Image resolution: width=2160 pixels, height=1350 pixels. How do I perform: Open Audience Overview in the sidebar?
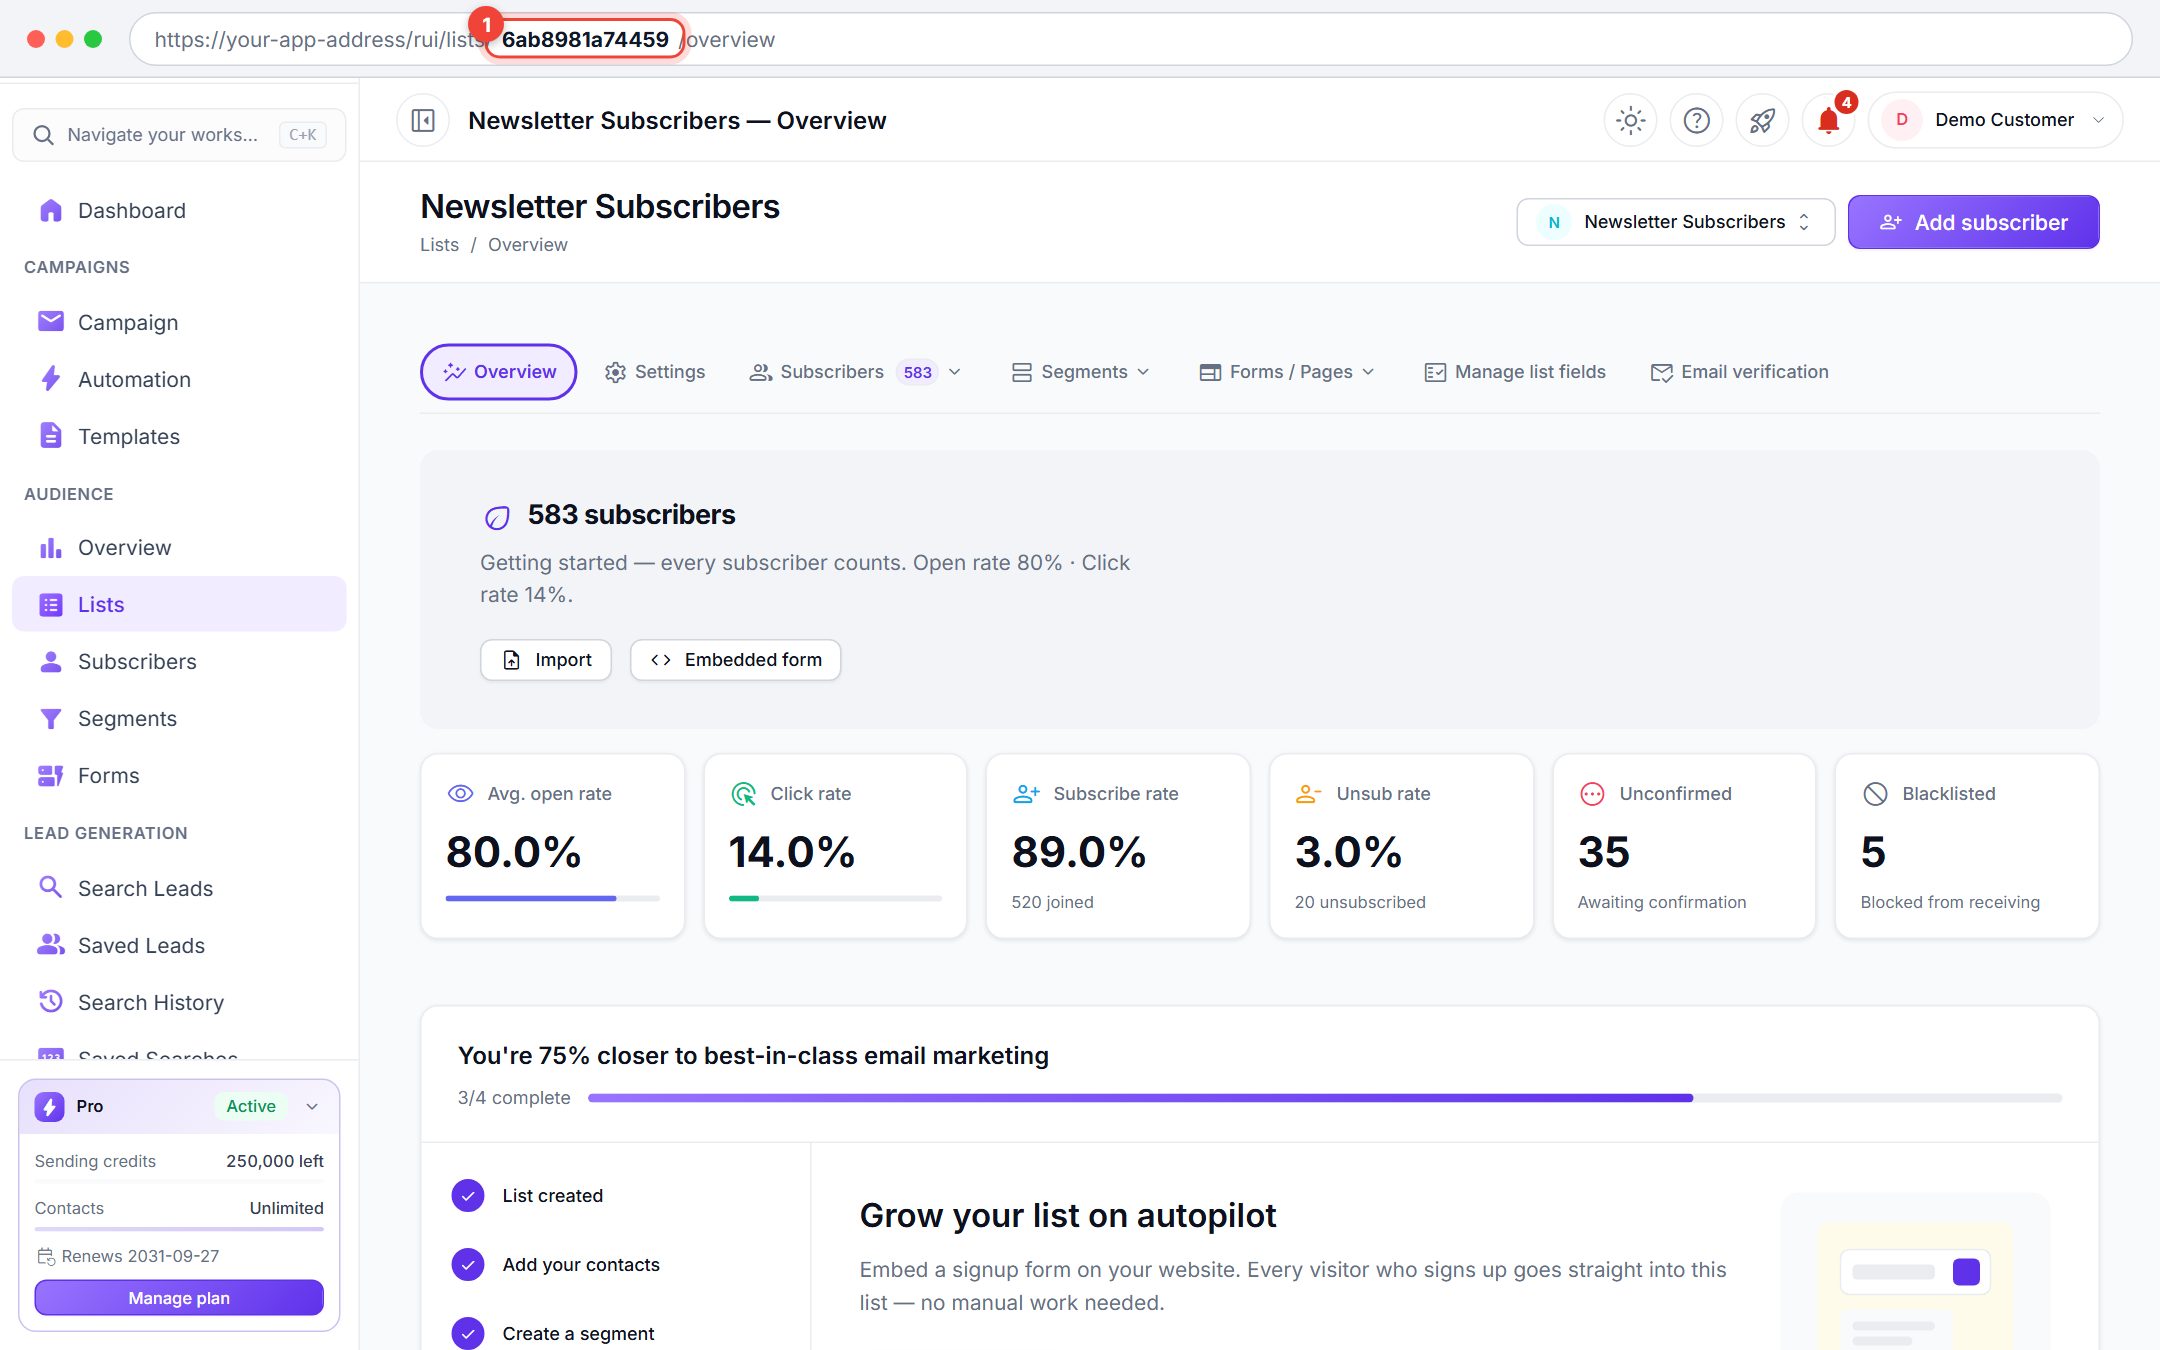179,548
